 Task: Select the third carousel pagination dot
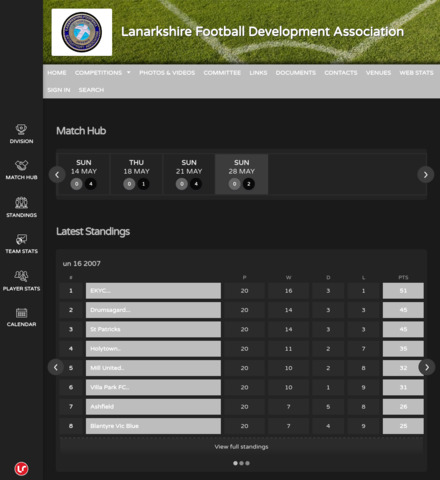tap(247, 463)
